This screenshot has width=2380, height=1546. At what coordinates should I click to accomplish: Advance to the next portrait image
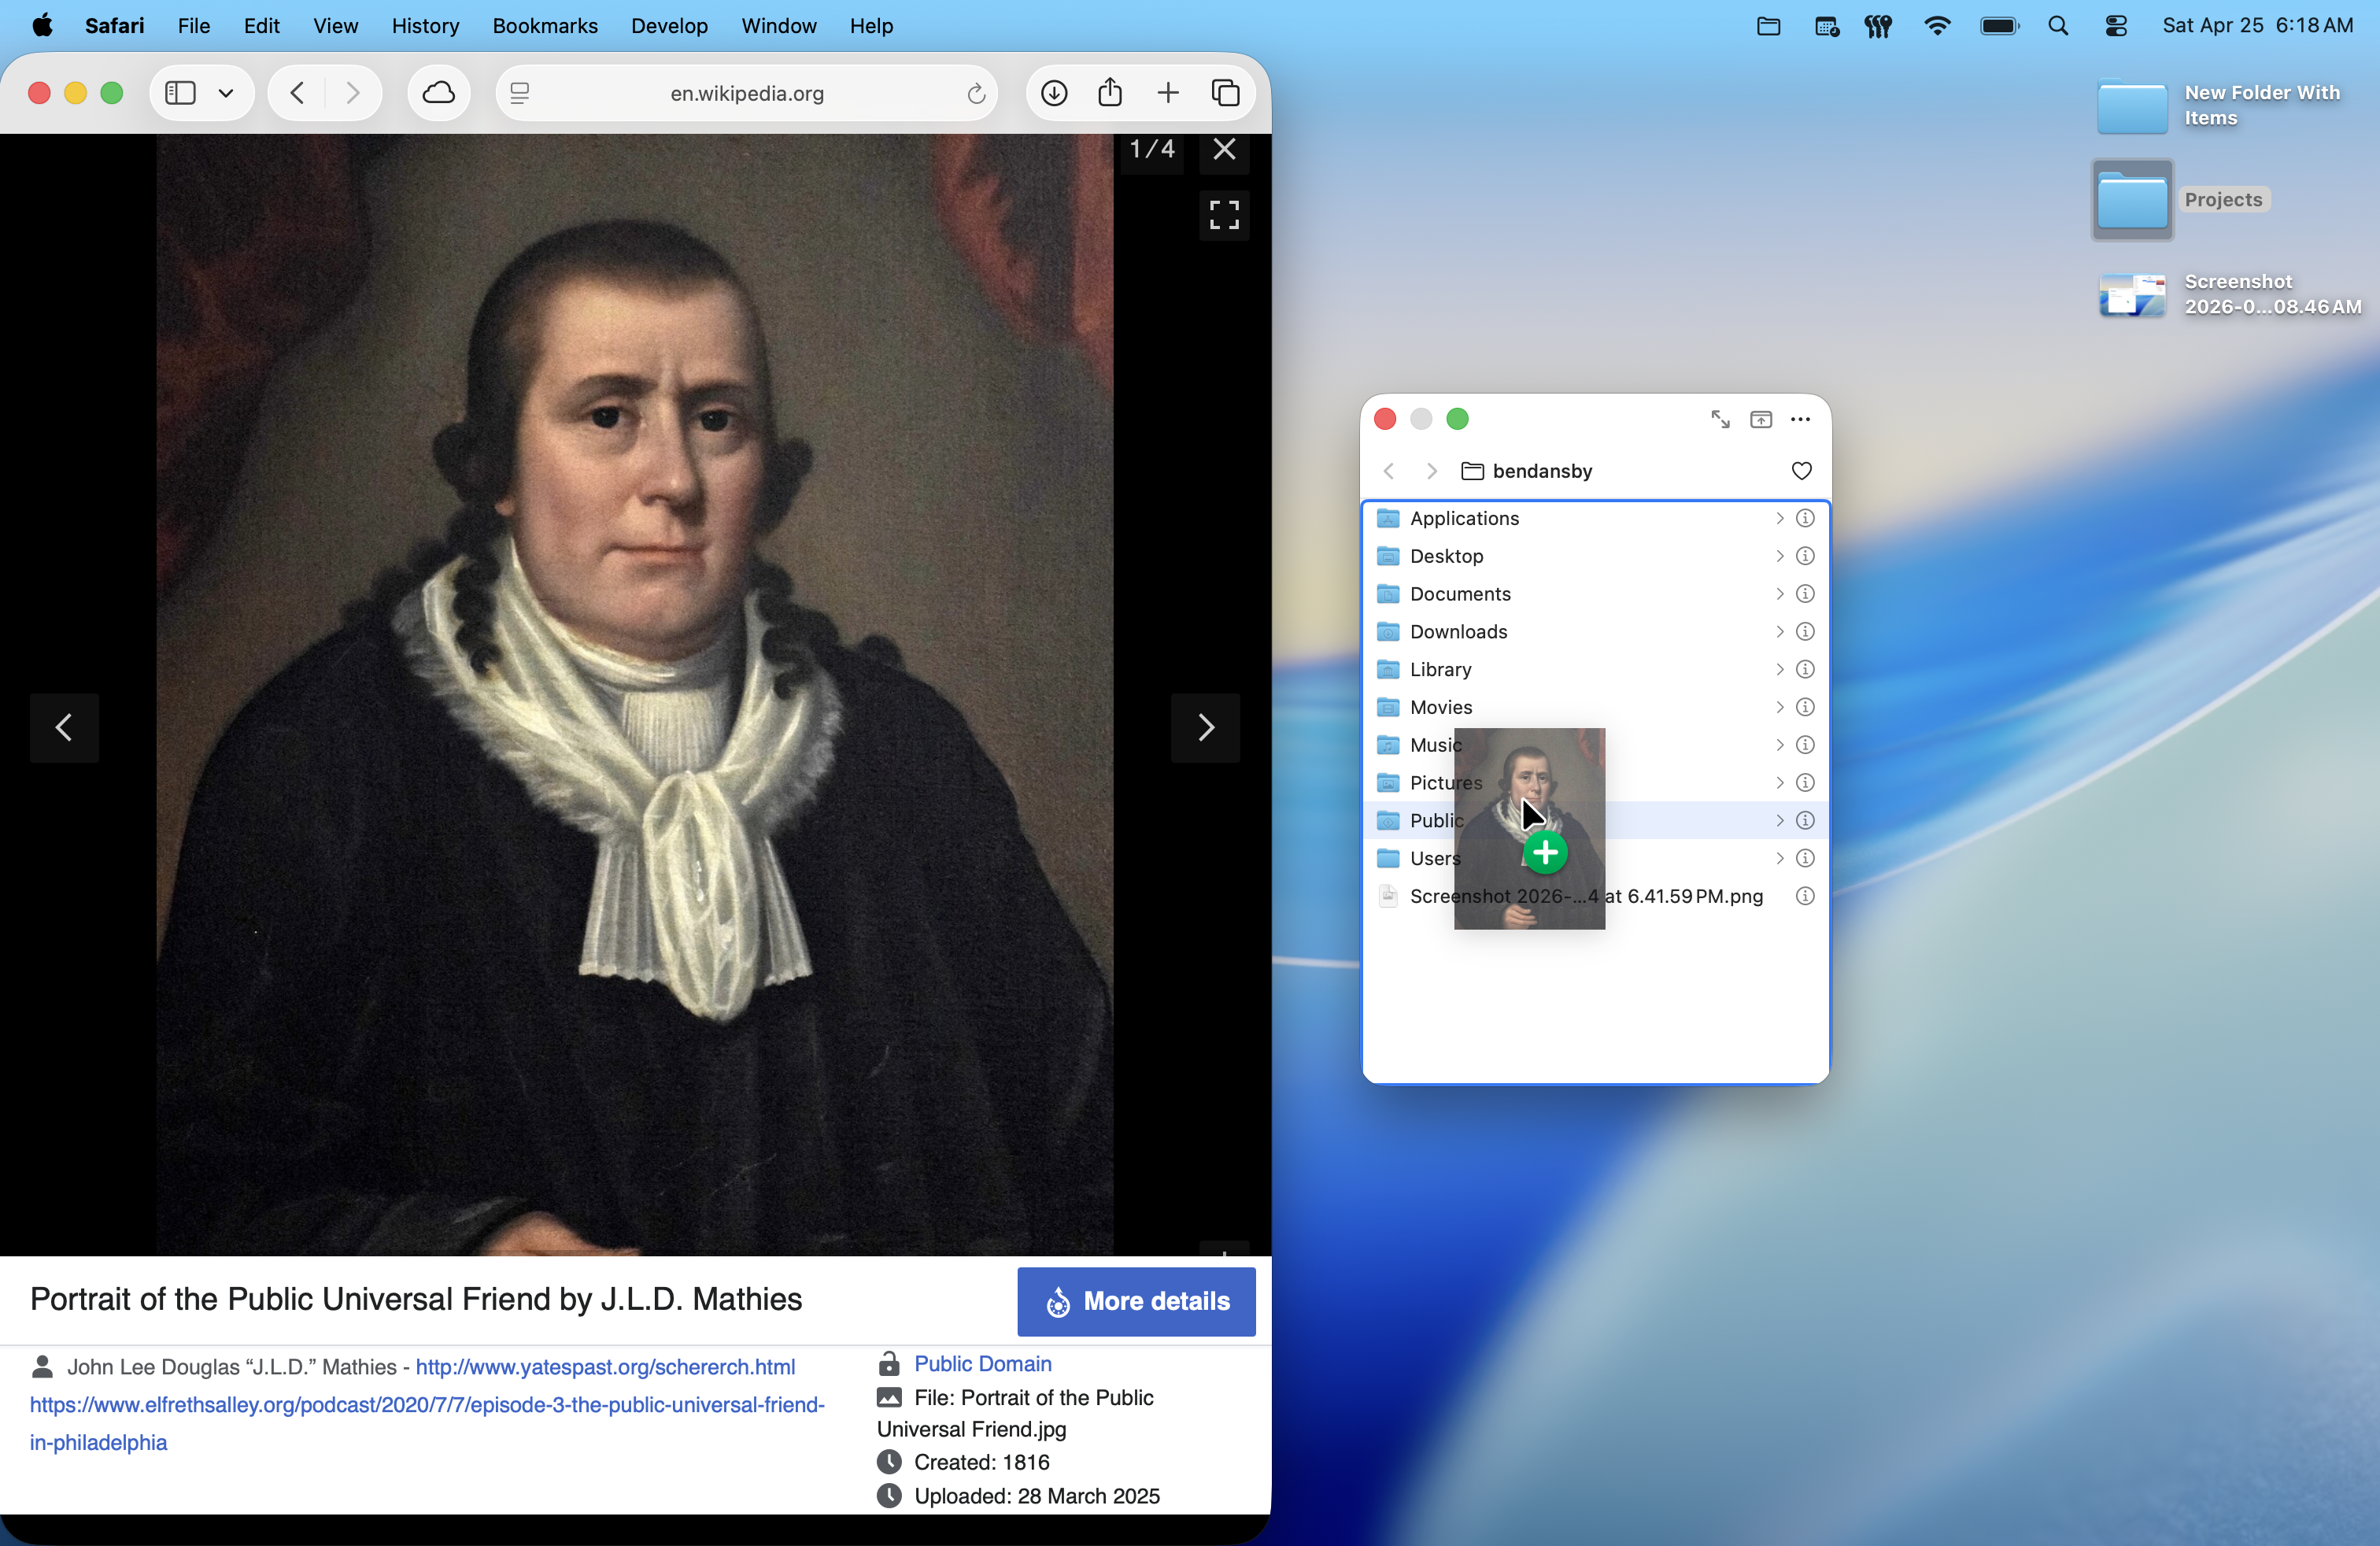coord(1205,728)
